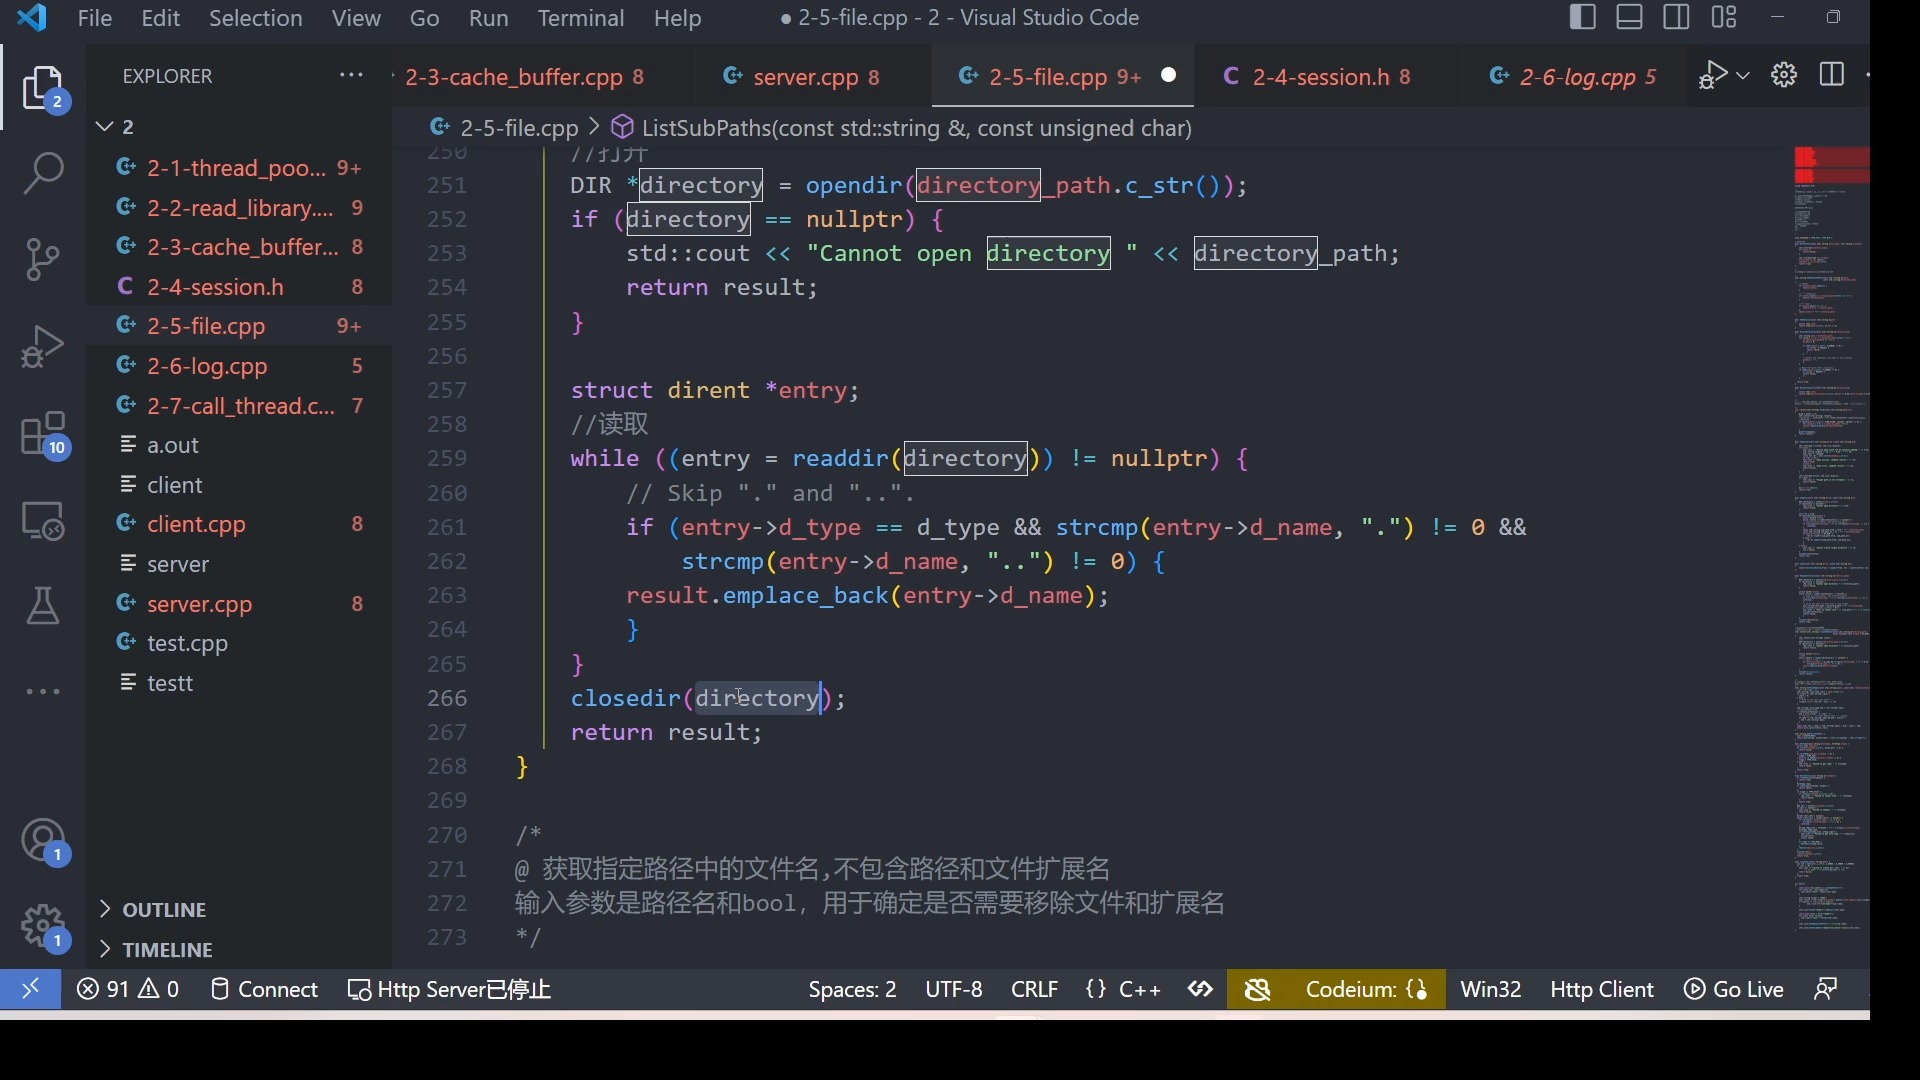This screenshot has width=1920, height=1080.
Task: Open the Remote Explorer view icon
Action: 44,521
